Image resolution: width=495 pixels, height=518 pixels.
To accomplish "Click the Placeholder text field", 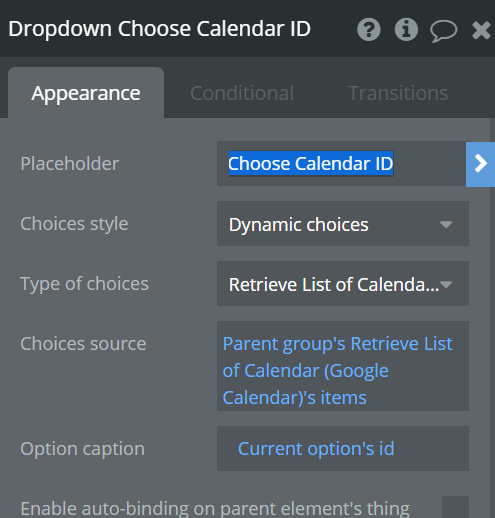I will [341, 164].
